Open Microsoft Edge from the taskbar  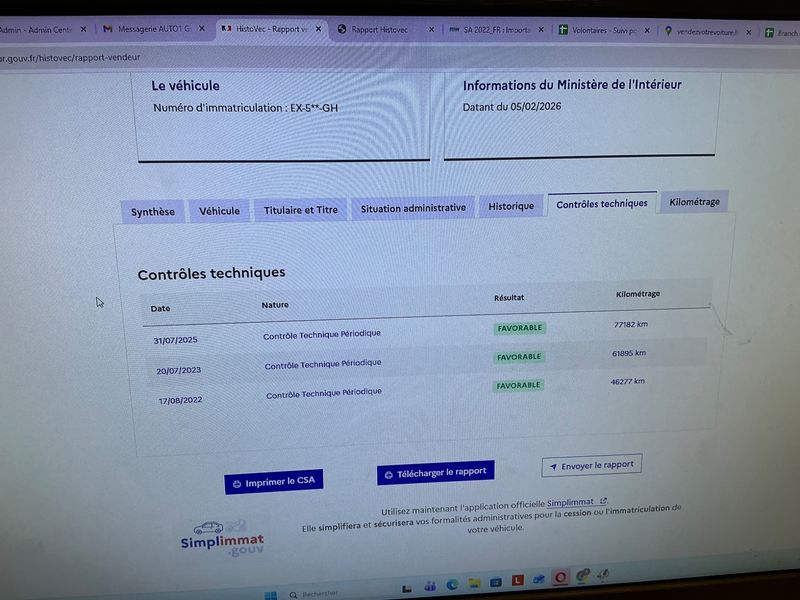(452, 583)
